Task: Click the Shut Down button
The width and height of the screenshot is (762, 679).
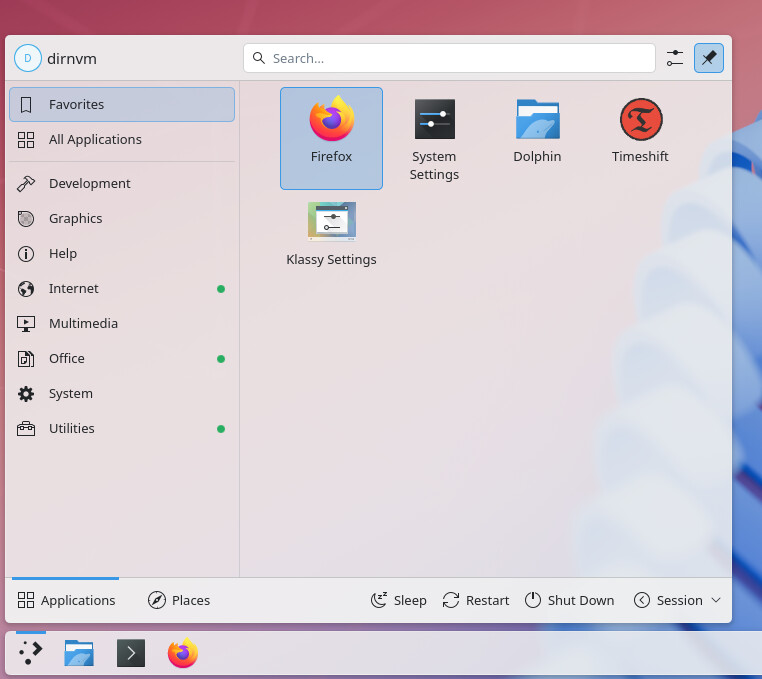Action: (569, 600)
